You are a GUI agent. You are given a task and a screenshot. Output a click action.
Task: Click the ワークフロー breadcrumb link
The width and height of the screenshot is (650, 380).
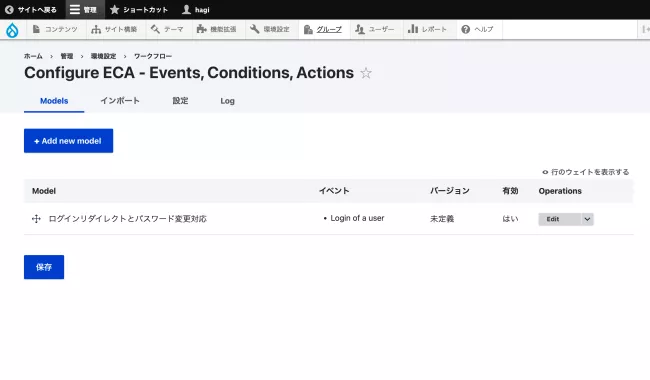[x=153, y=56]
